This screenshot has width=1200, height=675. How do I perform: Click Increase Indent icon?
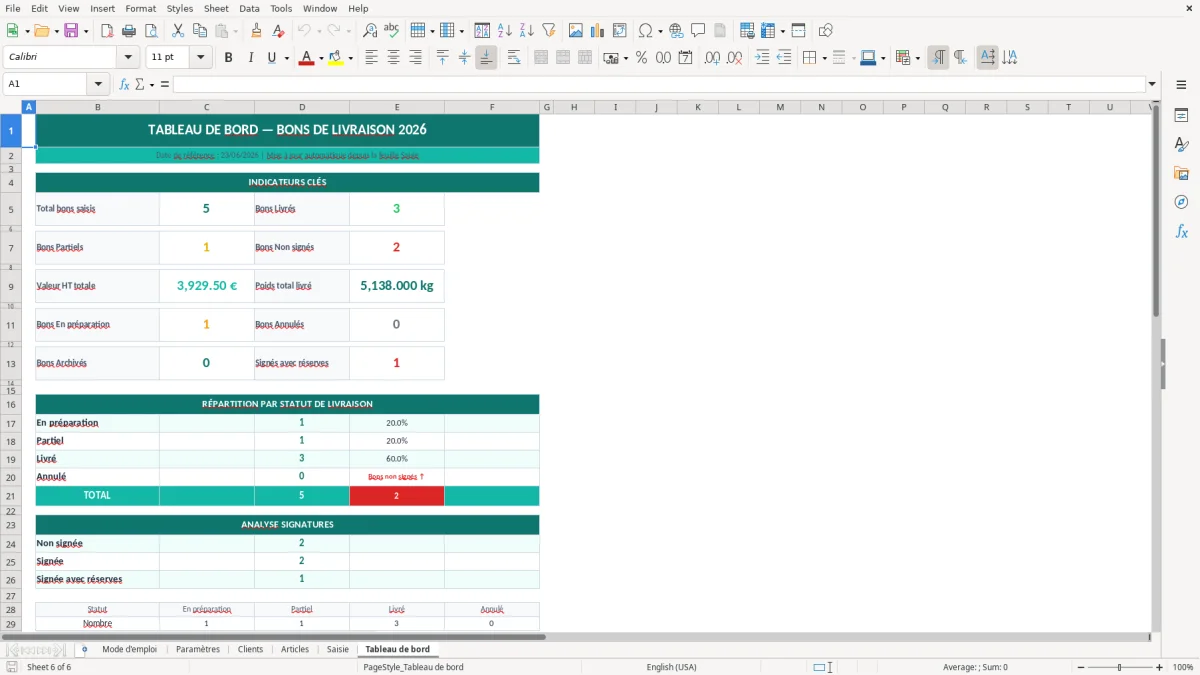[x=762, y=58]
